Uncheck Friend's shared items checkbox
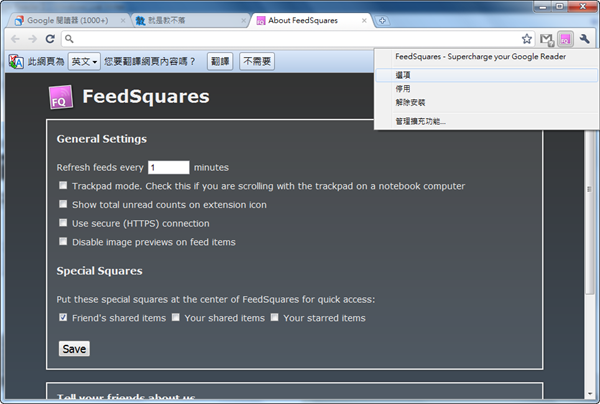The width and height of the screenshot is (600, 404). pos(63,317)
